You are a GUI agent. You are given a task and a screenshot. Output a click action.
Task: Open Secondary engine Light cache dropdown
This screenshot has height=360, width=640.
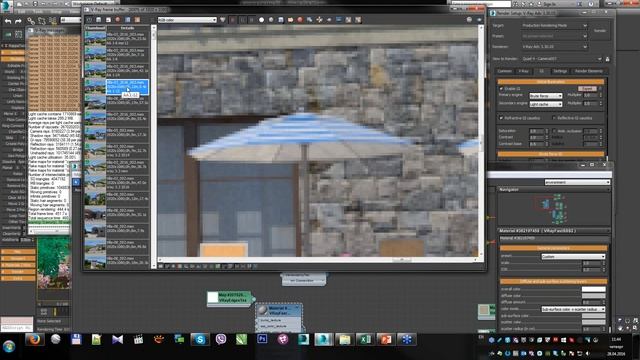click(546, 104)
